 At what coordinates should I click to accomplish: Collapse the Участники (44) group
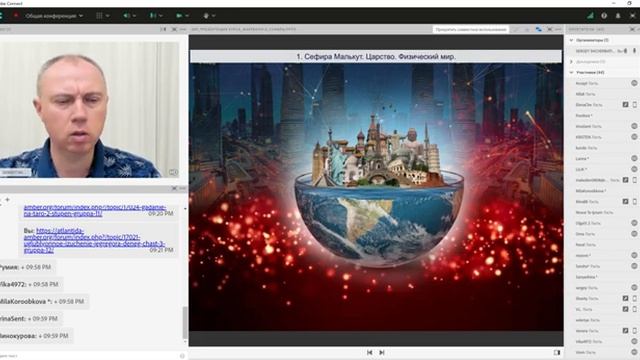[x=571, y=72]
